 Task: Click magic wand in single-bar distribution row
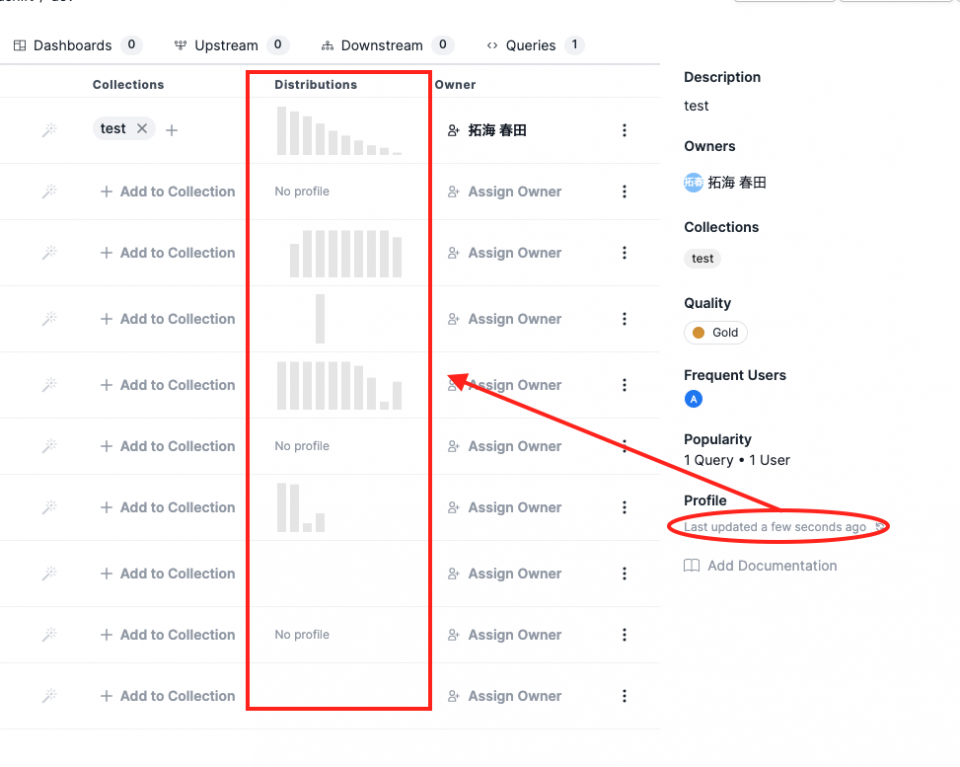[49, 318]
